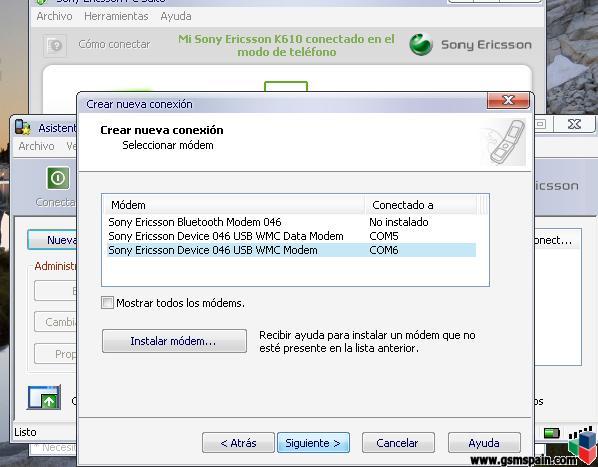The width and height of the screenshot is (598, 467).
Task: Select Sony Ericsson Bluetooth Modem 046 row
Action: [291, 222]
